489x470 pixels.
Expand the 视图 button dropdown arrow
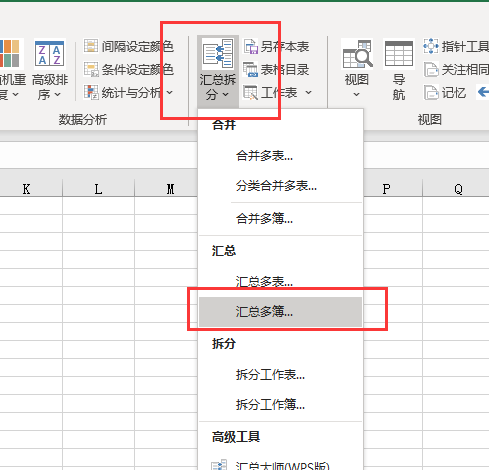click(x=356, y=95)
